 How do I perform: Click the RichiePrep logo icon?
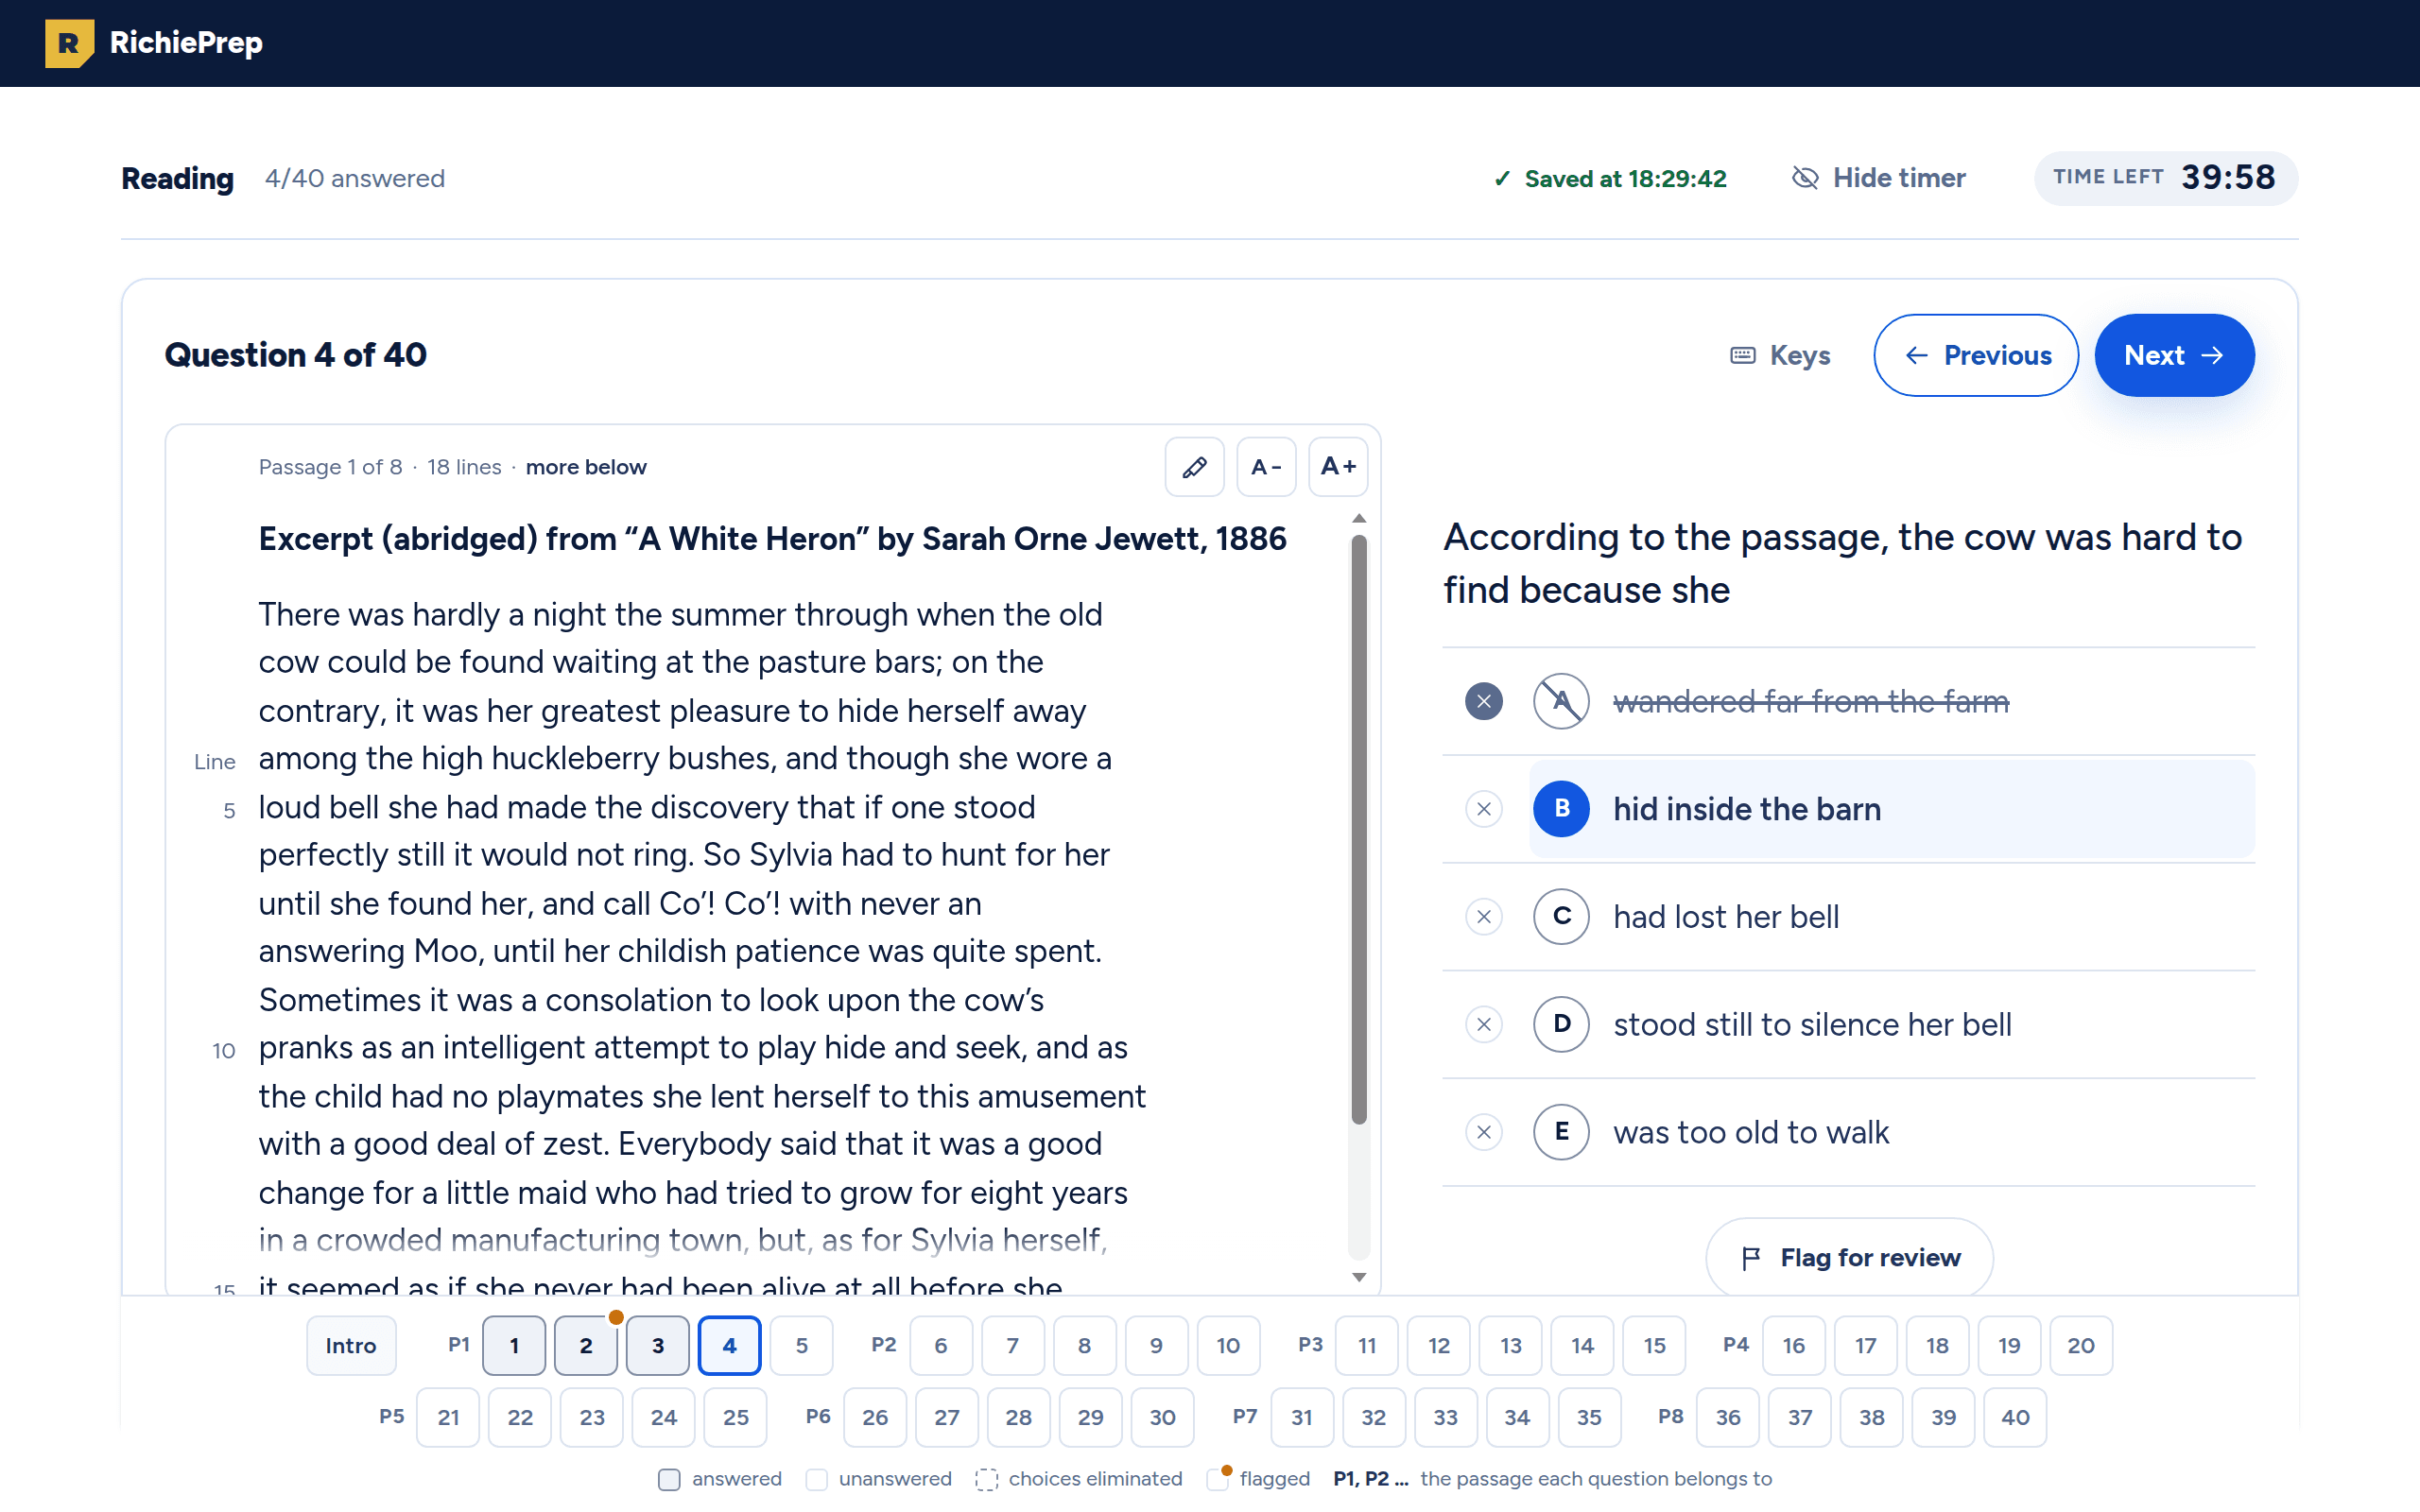(69, 43)
